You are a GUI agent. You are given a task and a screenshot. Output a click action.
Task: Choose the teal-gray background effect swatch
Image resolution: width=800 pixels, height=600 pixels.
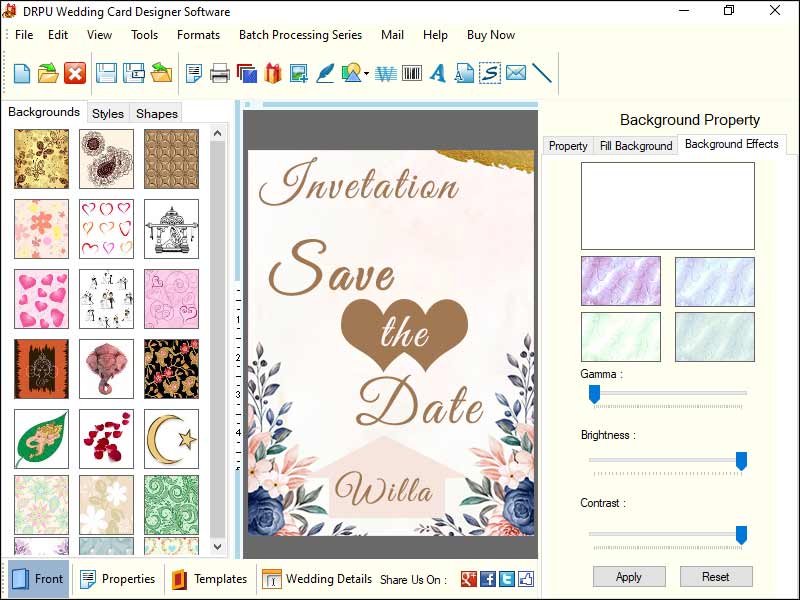point(714,337)
